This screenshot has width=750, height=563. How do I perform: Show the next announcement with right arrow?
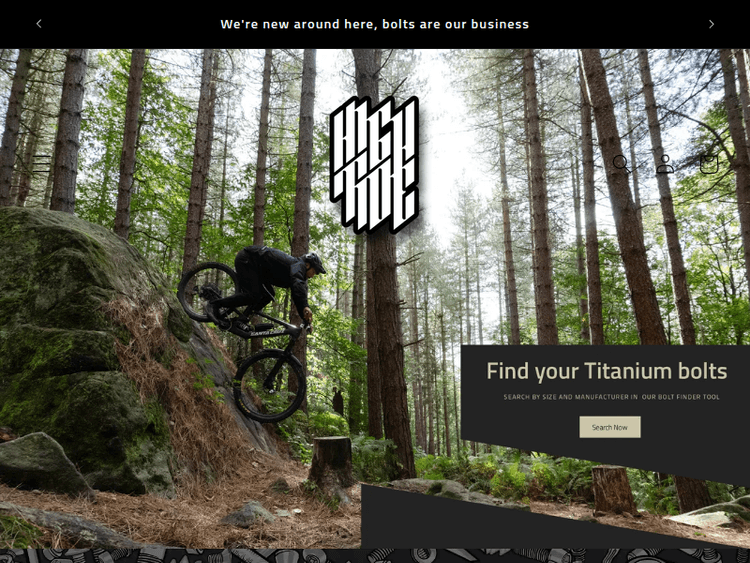tap(711, 24)
